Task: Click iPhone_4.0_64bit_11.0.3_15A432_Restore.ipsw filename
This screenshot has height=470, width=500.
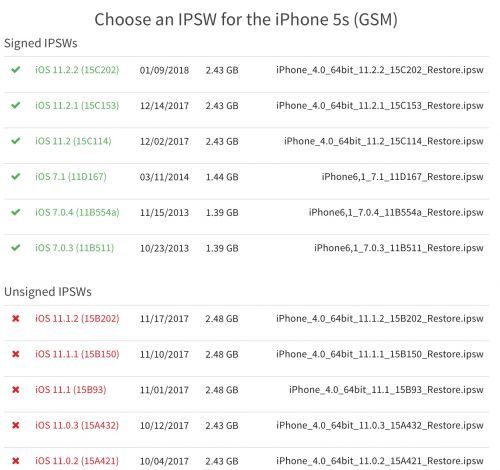Action: click(x=380, y=426)
